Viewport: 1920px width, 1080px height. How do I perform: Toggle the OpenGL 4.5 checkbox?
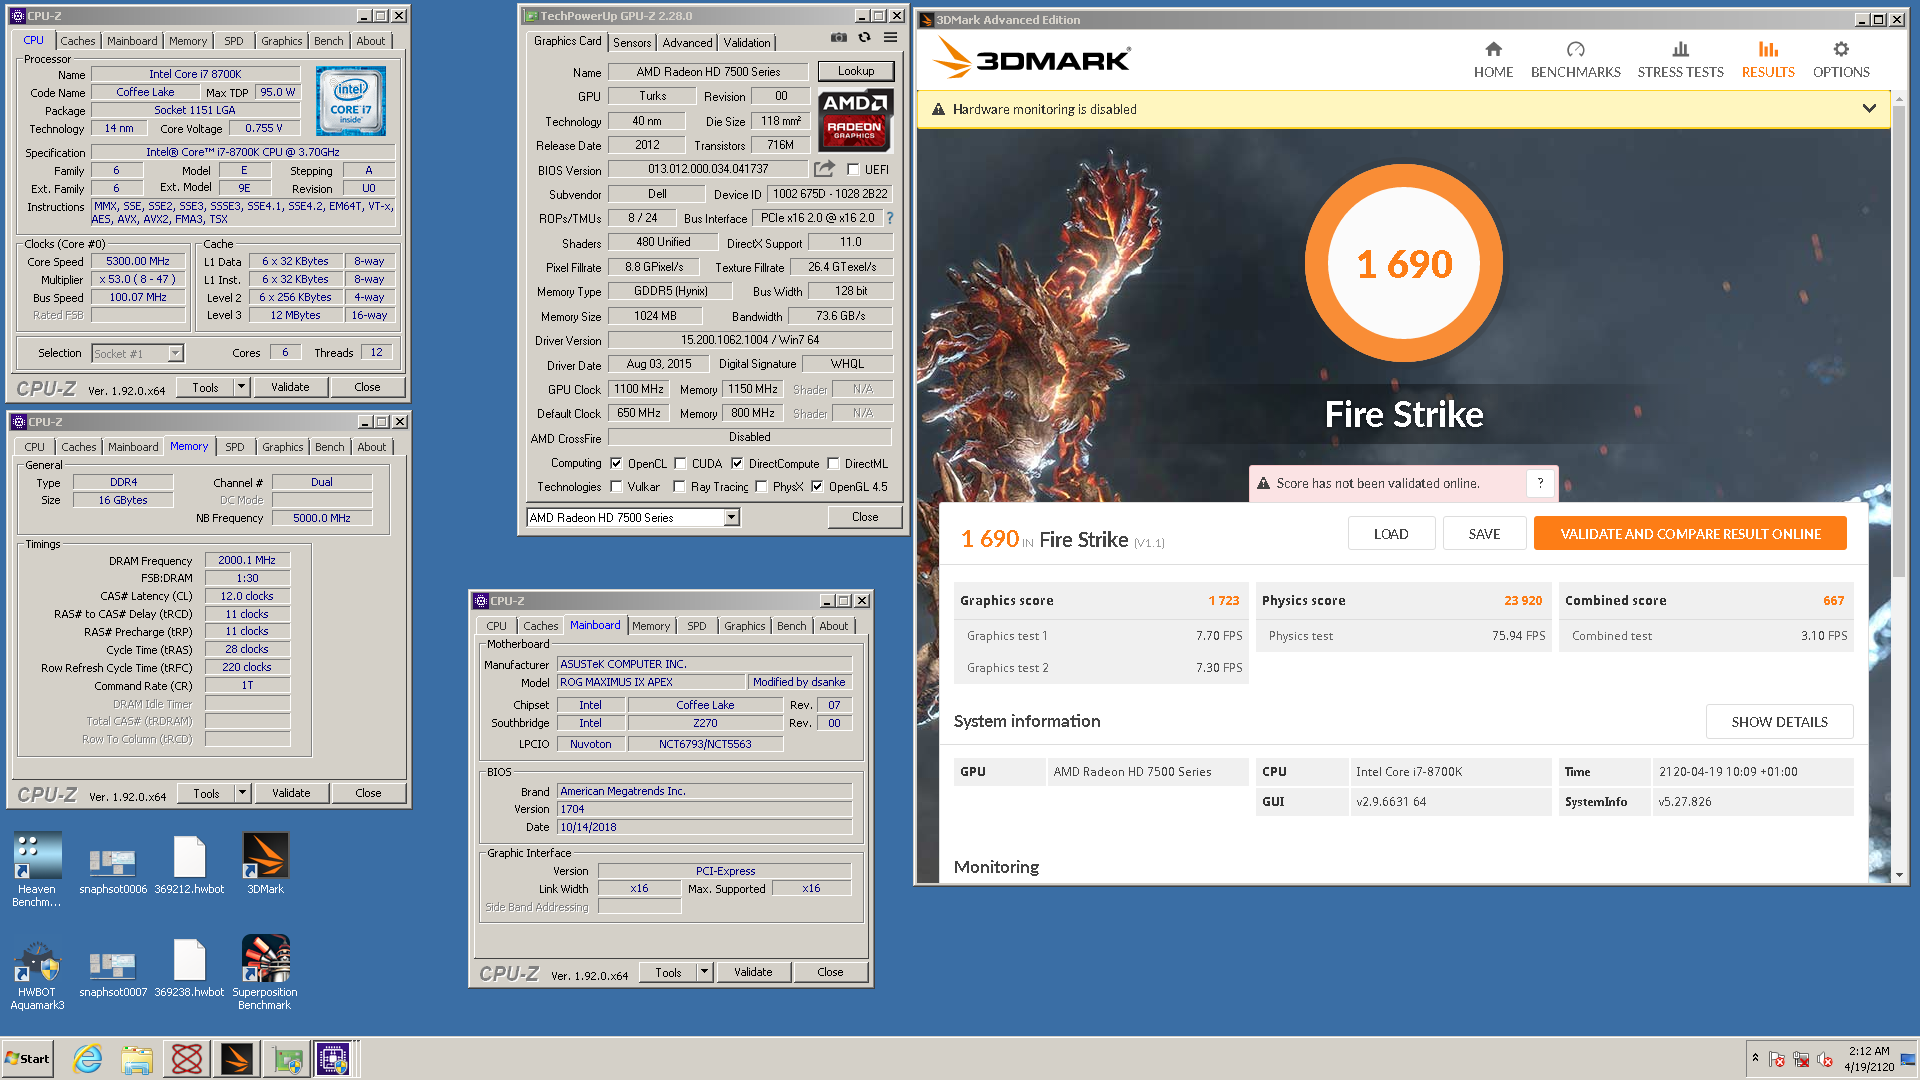tap(817, 487)
